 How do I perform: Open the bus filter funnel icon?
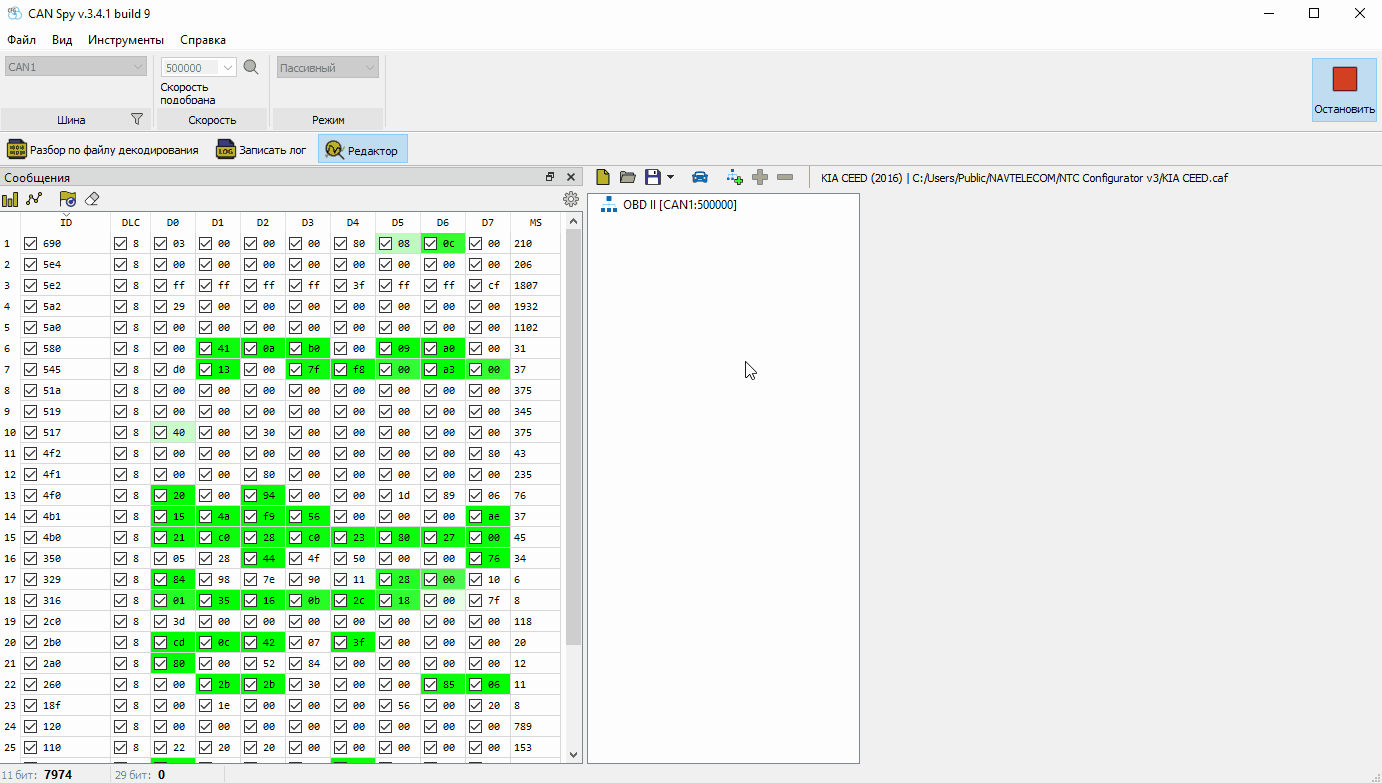137,119
